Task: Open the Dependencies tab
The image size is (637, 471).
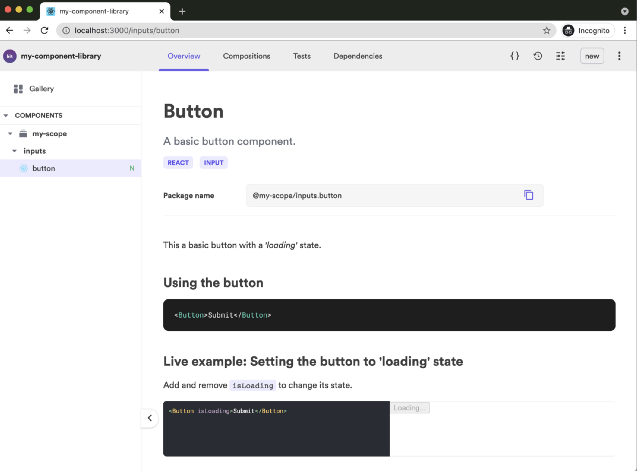Action: [x=358, y=56]
